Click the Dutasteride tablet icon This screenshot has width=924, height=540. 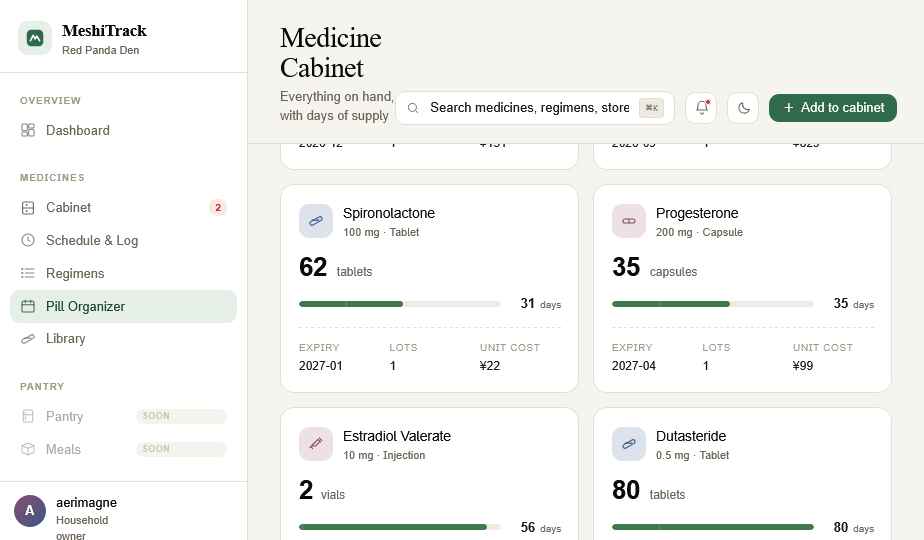point(629,444)
